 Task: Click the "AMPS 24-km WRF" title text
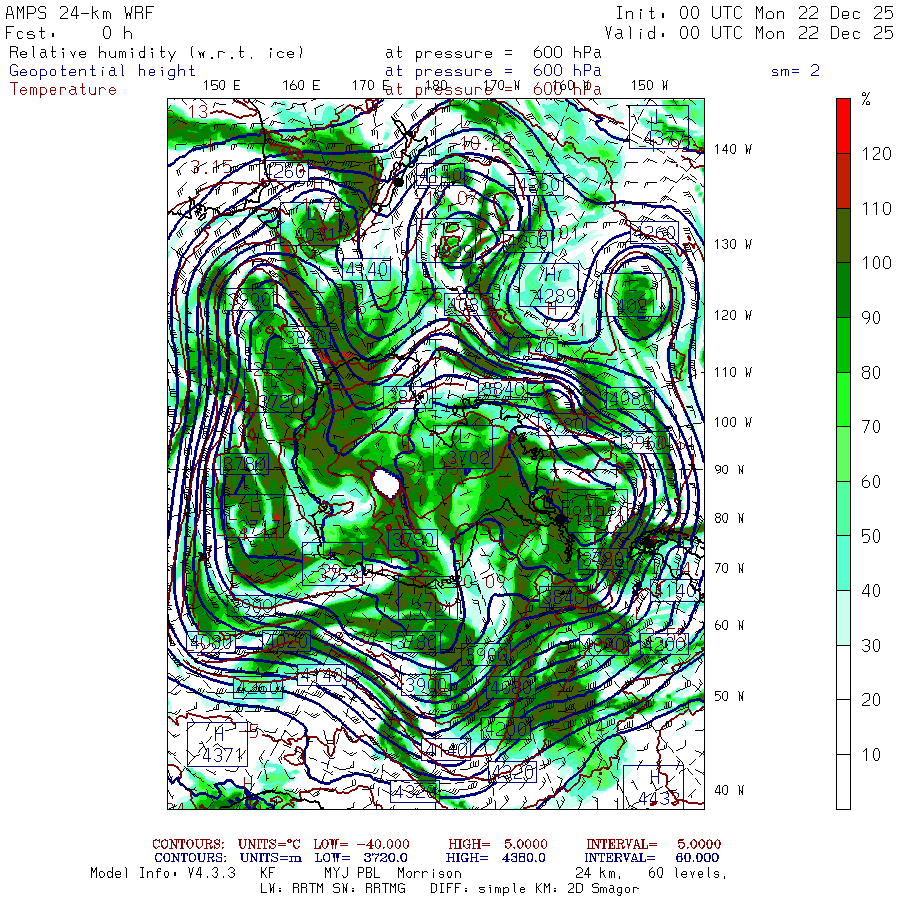80,13
